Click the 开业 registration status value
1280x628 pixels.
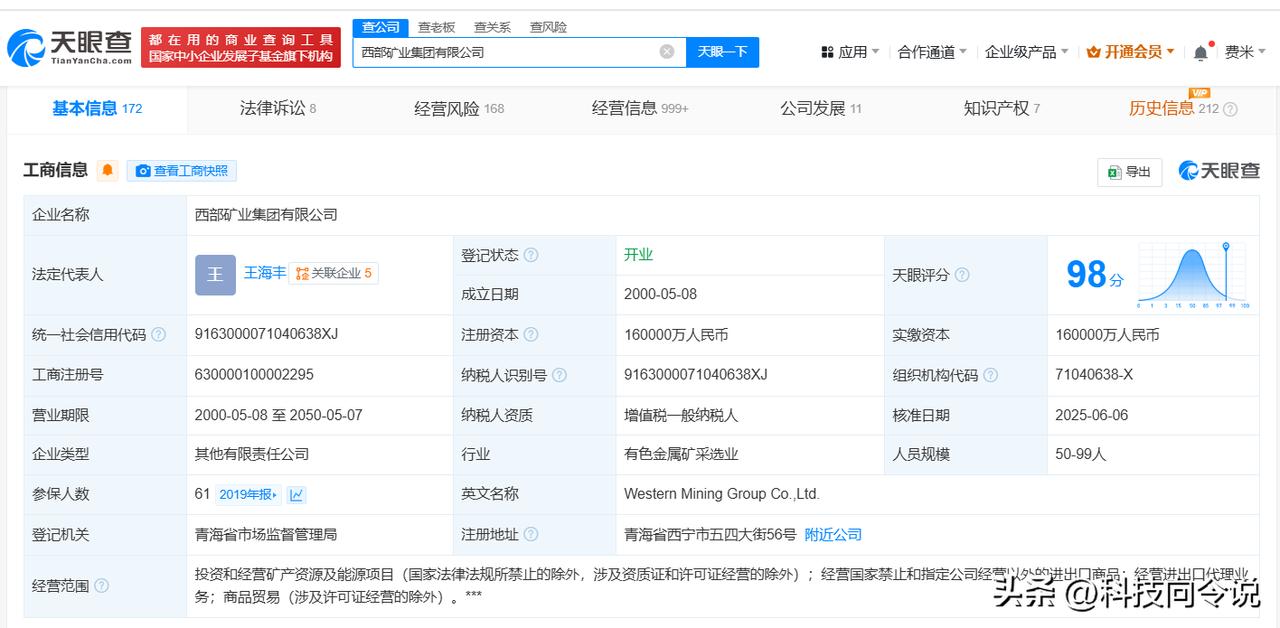coord(638,254)
